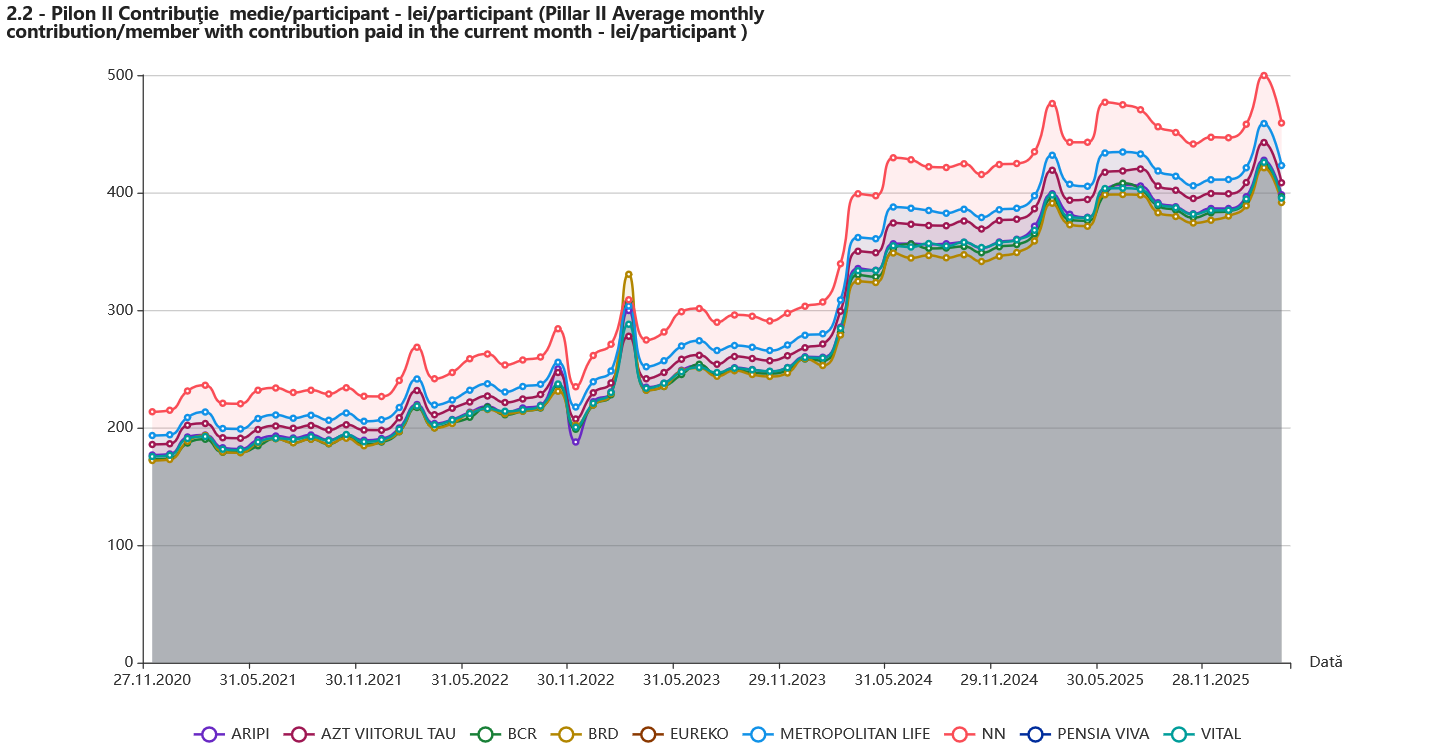Click the ARIPI legend marker icon
Image resolution: width=1433 pixels, height=750 pixels.
(x=209, y=734)
